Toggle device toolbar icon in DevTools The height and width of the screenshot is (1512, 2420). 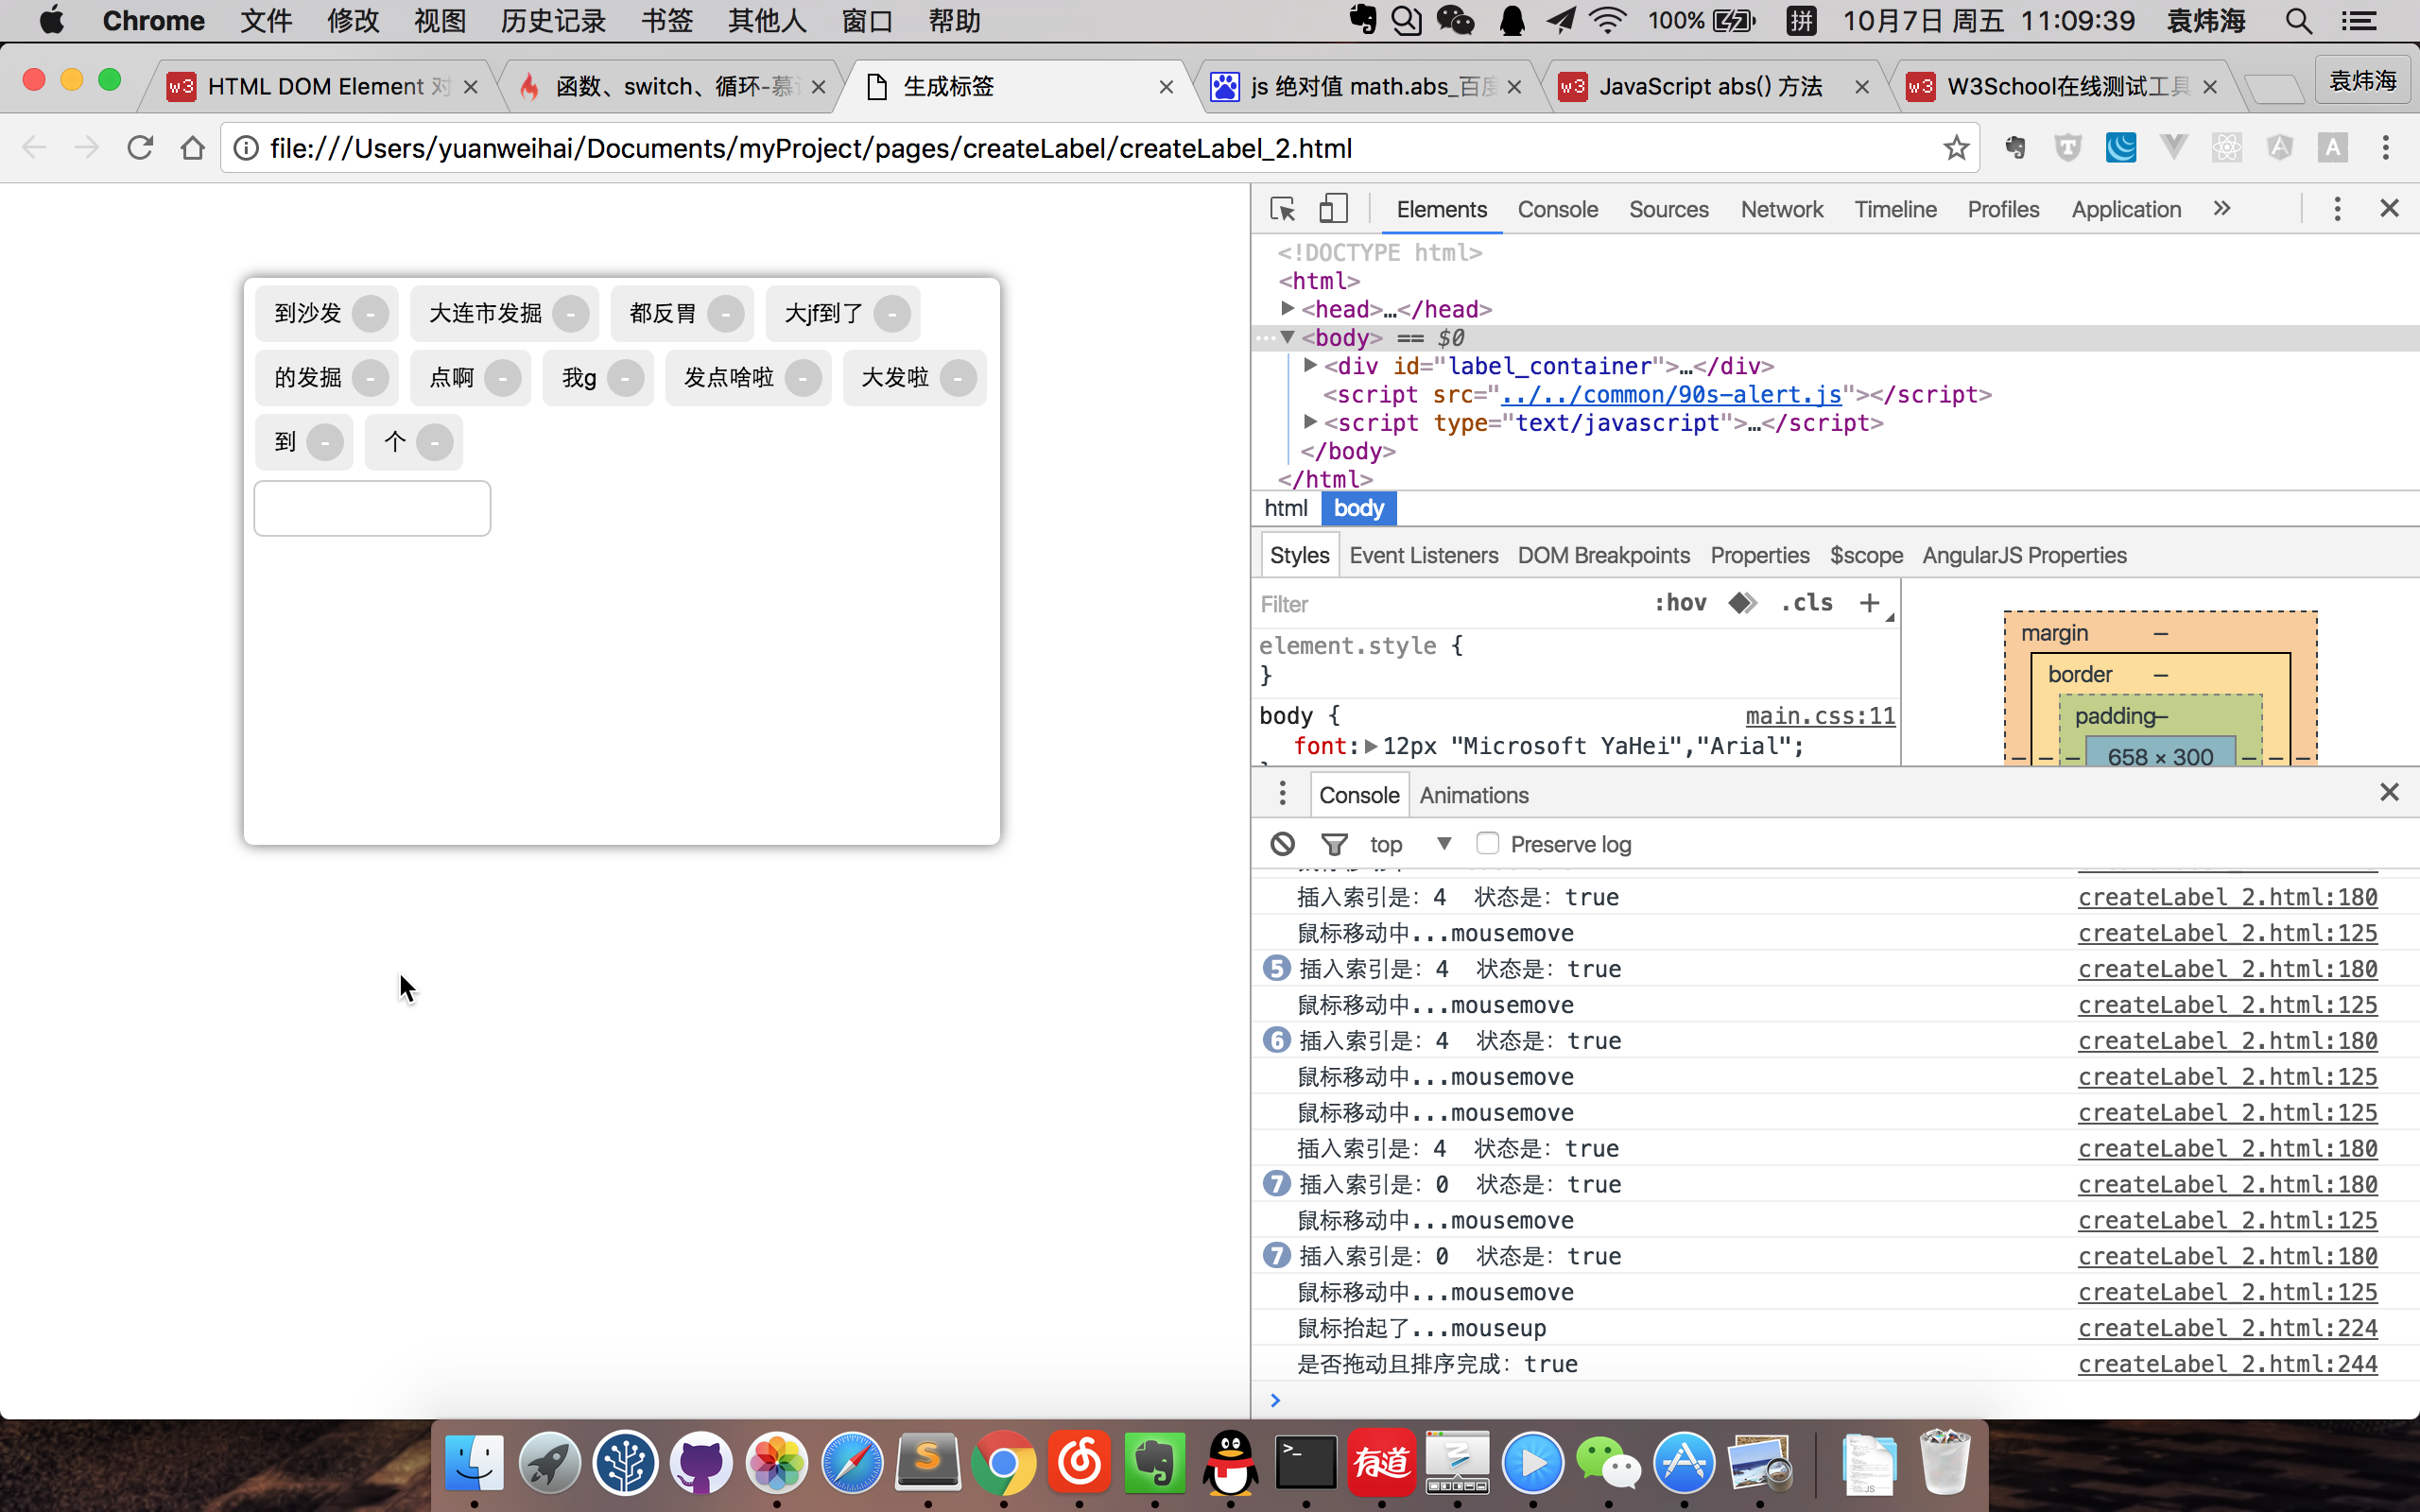pos(1332,209)
